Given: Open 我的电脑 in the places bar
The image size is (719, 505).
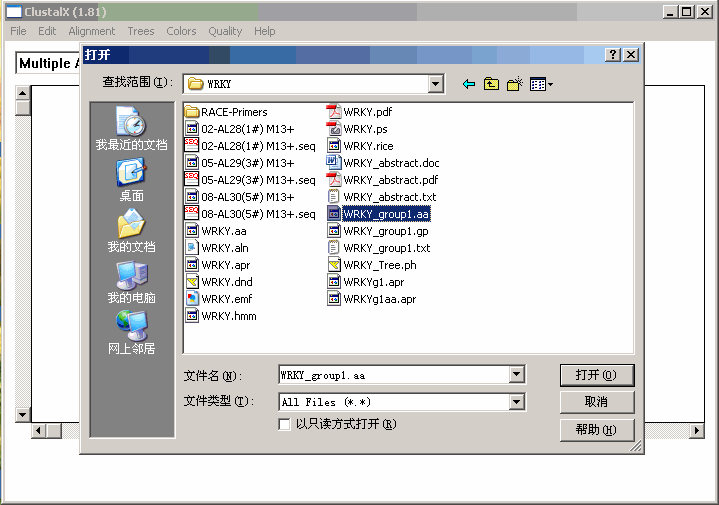Looking at the screenshot, I should [x=132, y=282].
